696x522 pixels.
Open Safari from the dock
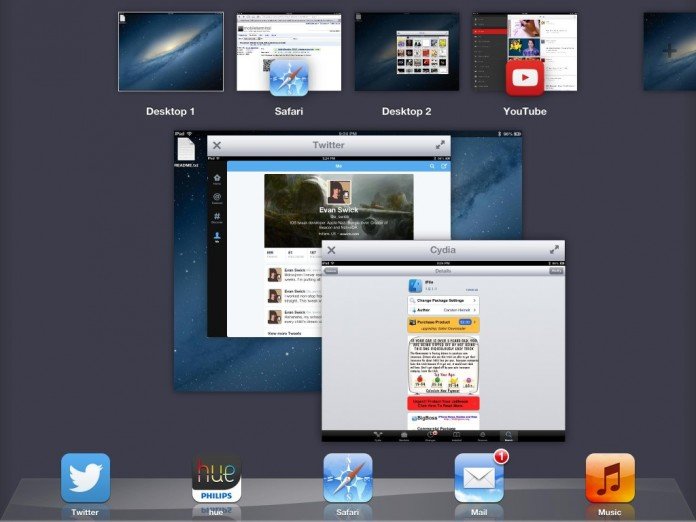click(348, 478)
